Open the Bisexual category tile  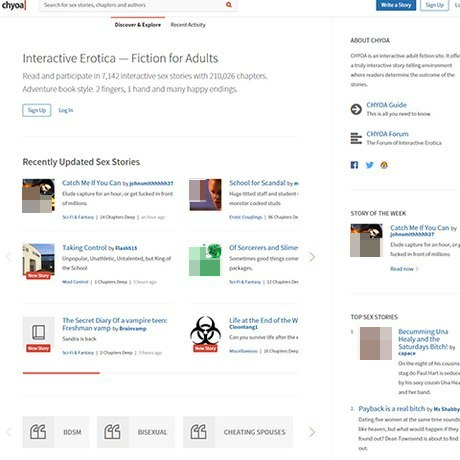point(136,432)
